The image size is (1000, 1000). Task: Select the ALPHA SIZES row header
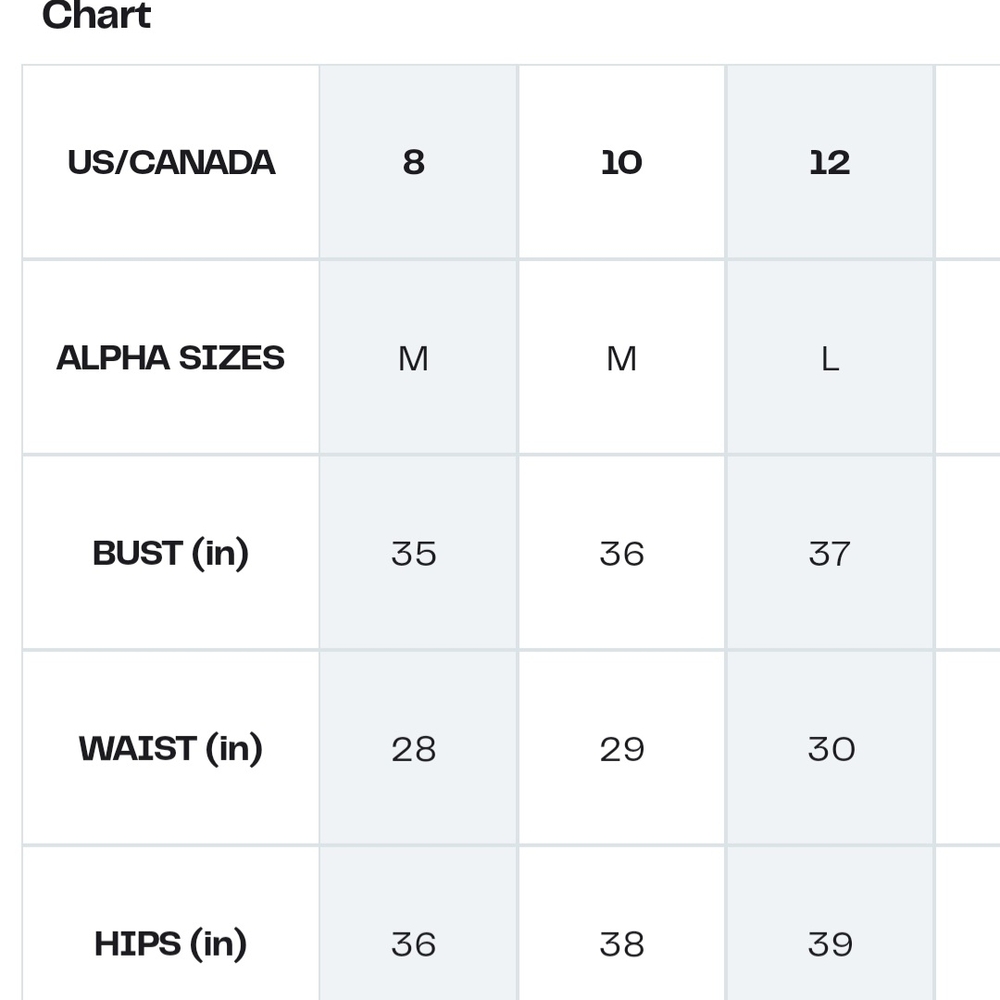click(171, 357)
